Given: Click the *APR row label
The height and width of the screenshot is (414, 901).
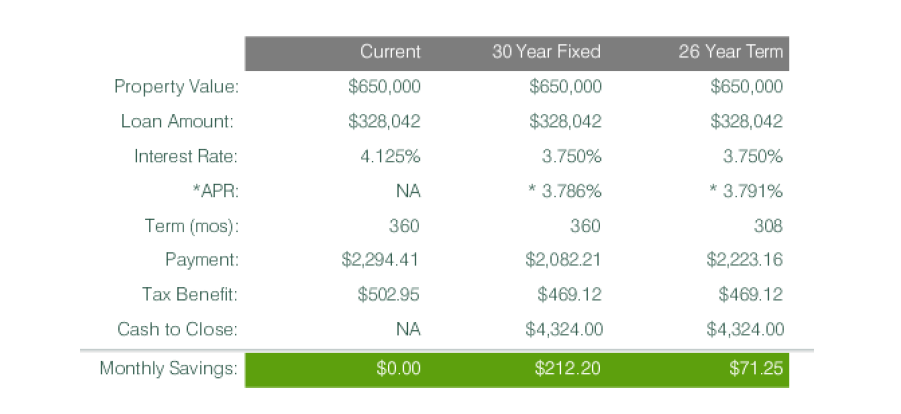Looking at the screenshot, I should pyautogui.click(x=215, y=191).
